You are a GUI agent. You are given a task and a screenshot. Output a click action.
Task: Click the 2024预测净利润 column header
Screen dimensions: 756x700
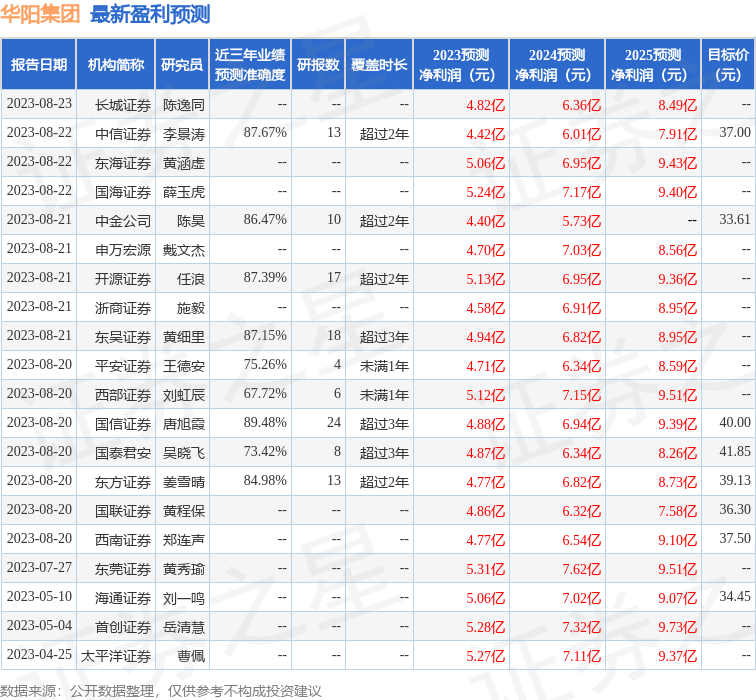coord(557,65)
